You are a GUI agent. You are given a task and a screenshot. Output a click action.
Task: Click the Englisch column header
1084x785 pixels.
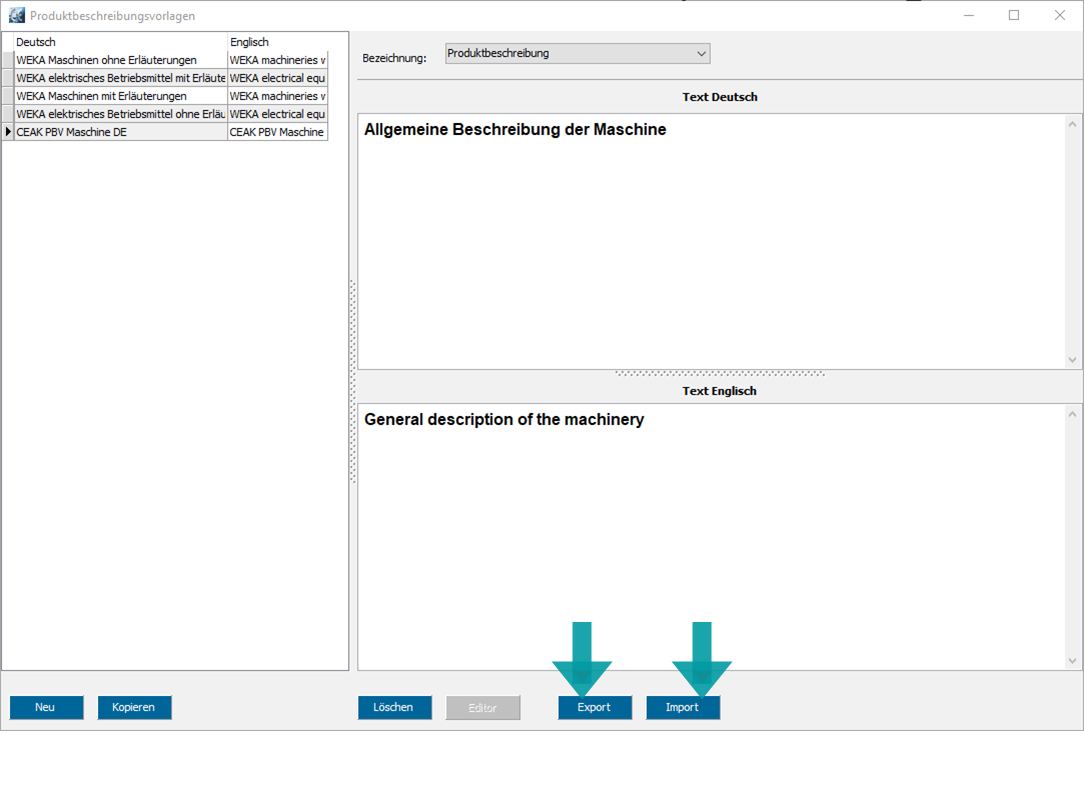point(277,42)
